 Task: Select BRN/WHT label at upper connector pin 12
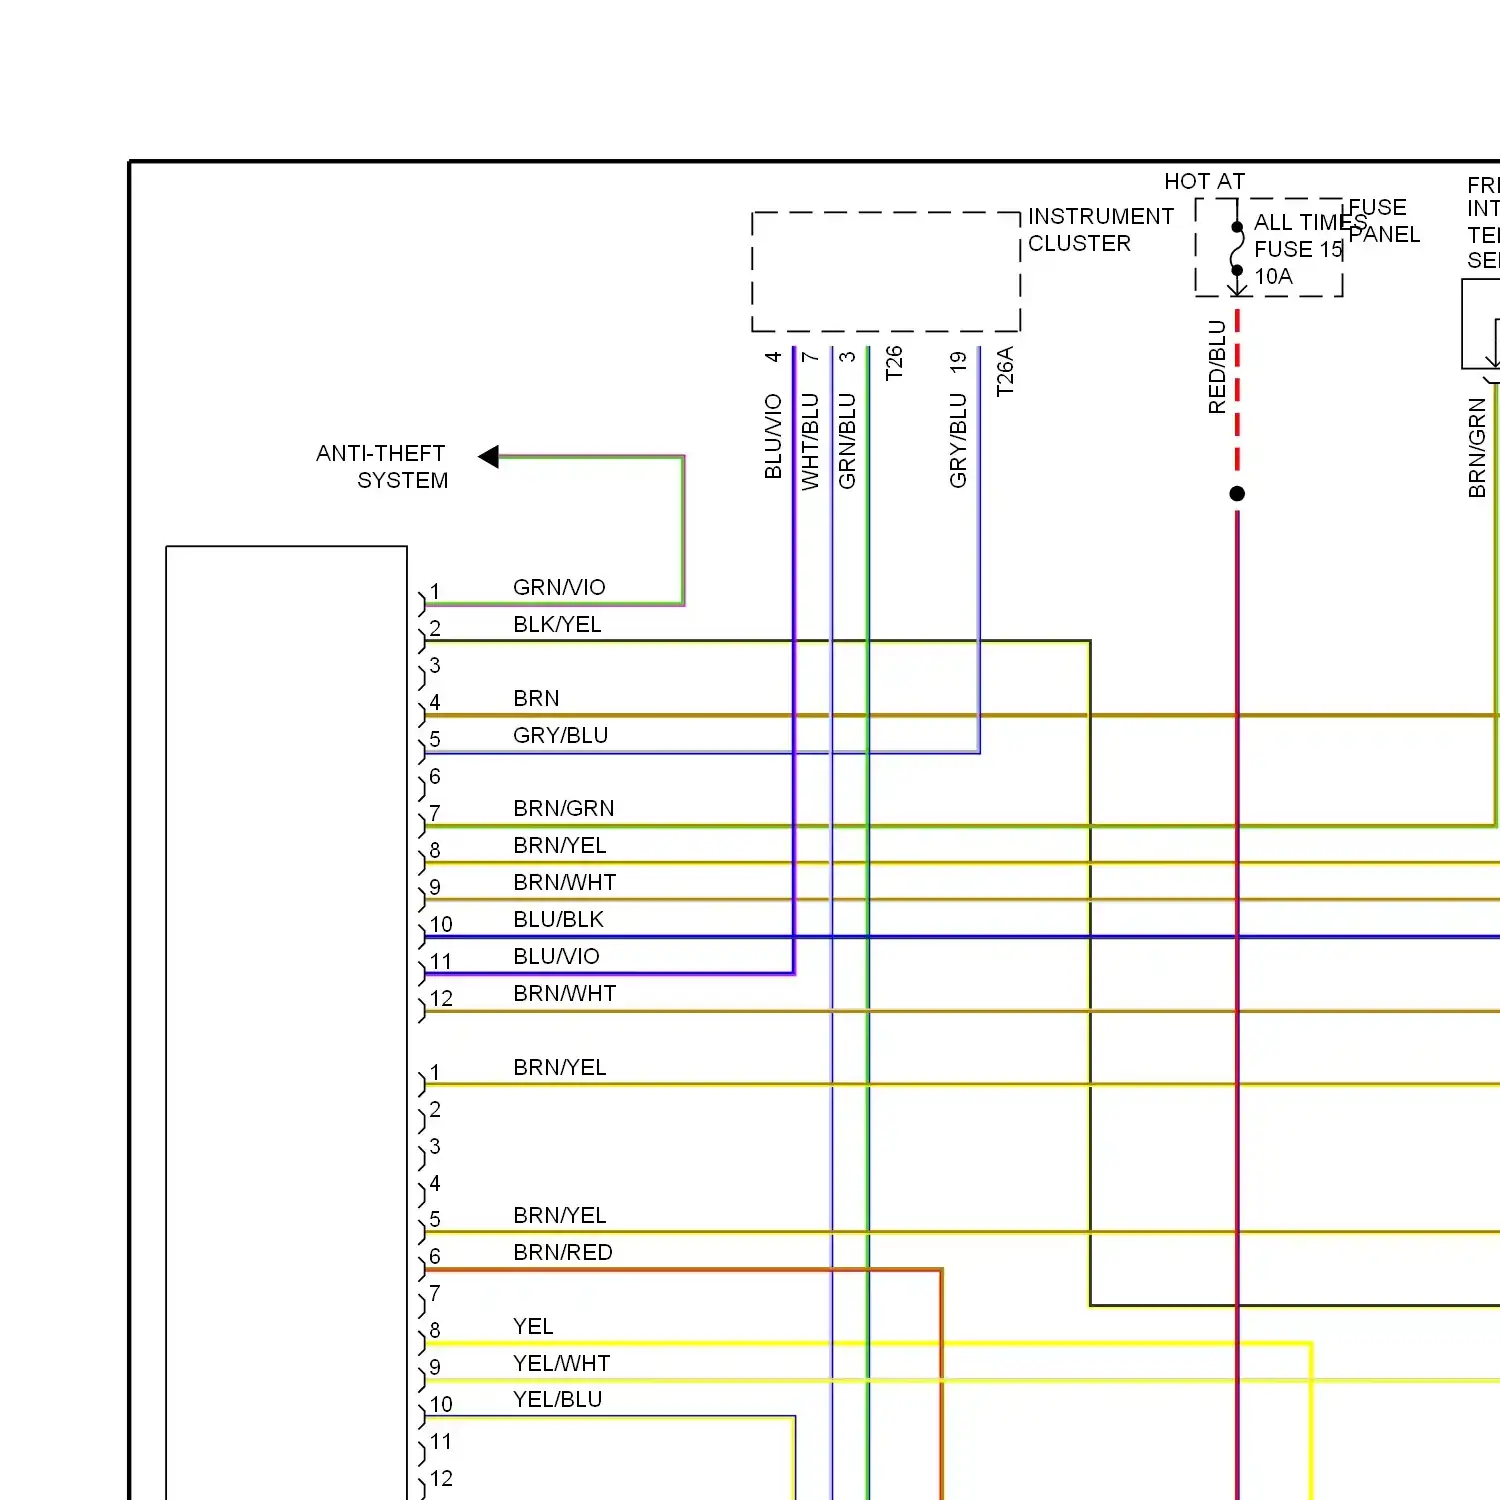(x=564, y=993)
